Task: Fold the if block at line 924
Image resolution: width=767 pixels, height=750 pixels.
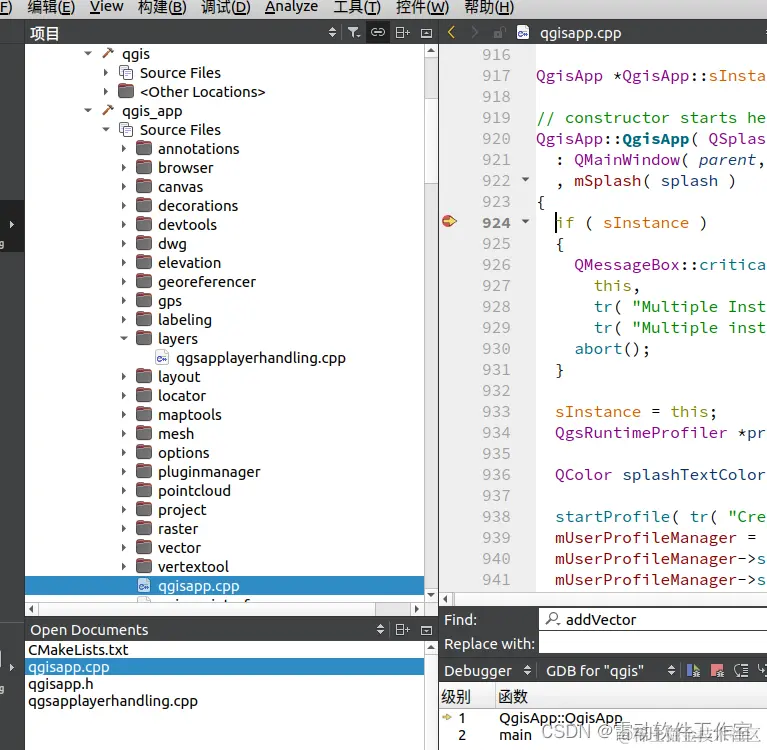Action: pos(525,222)
